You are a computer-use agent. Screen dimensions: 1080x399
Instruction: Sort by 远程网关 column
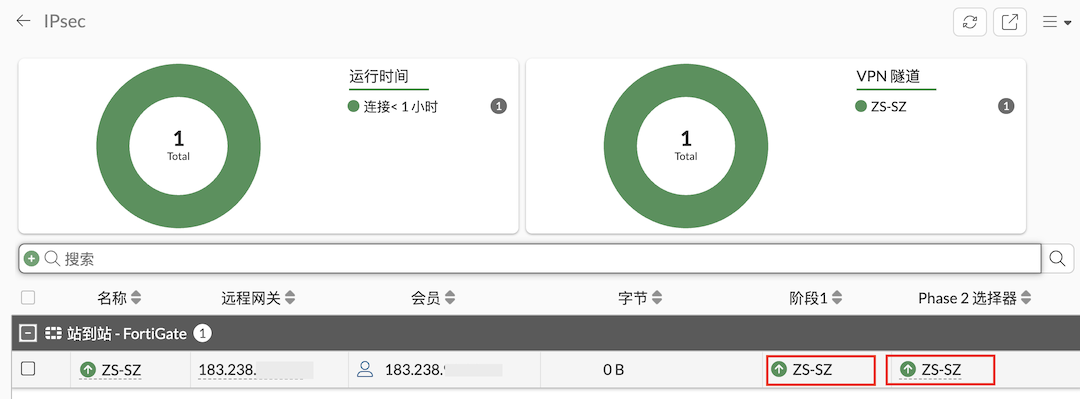point(258,298)
